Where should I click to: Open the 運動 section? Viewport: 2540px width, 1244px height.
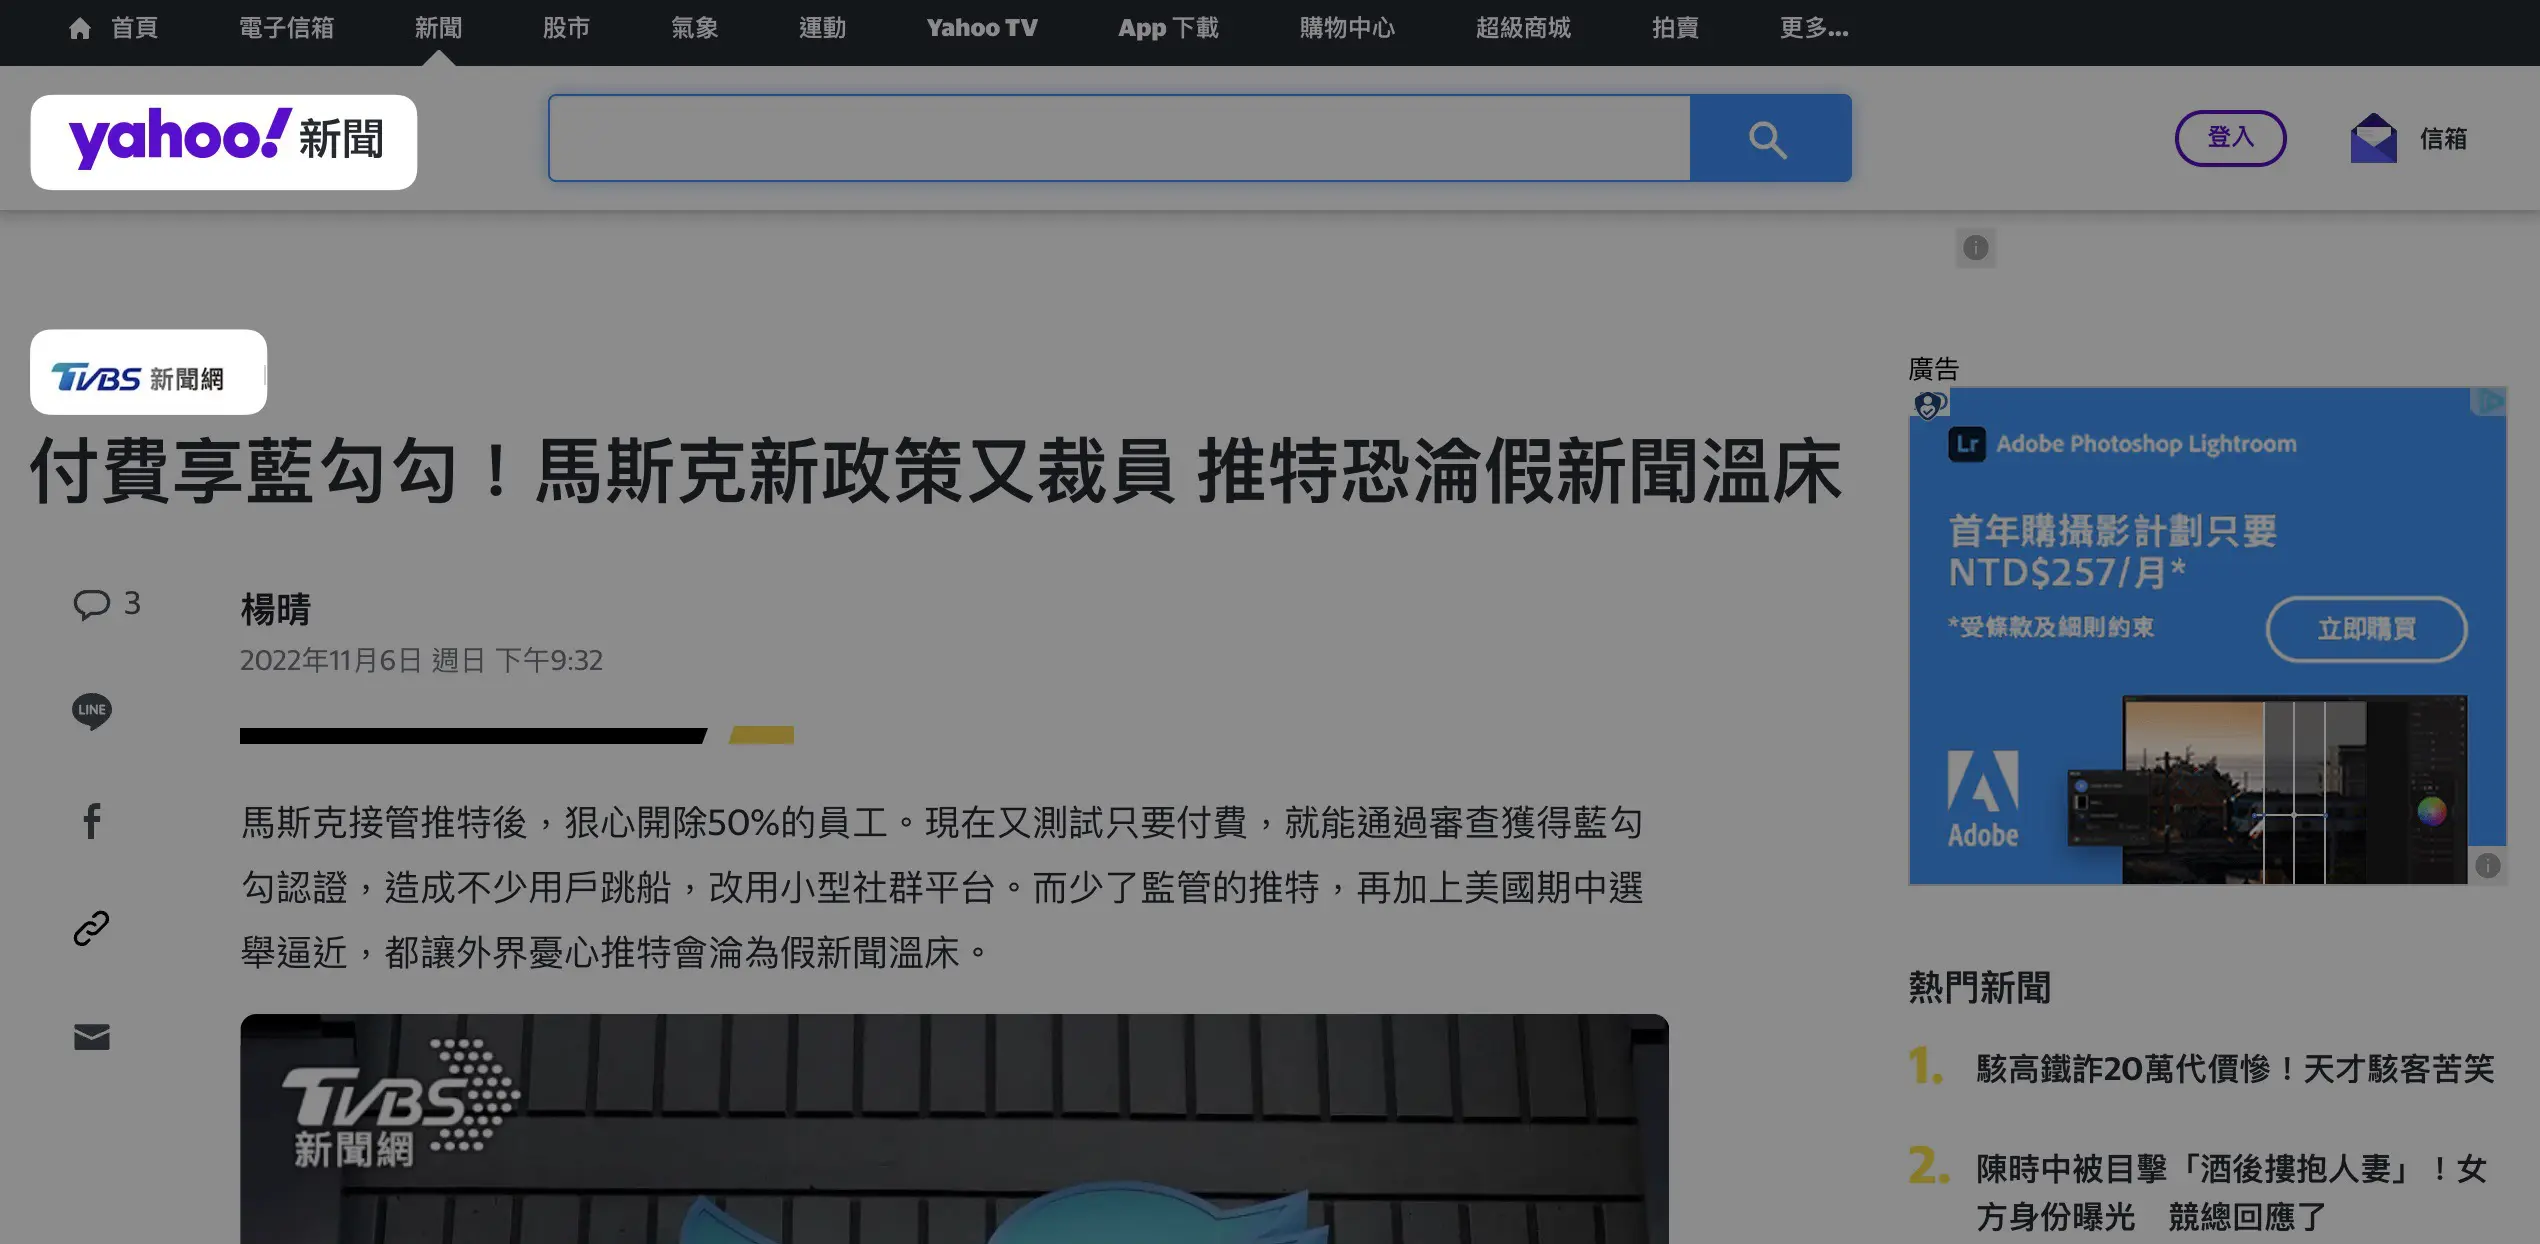click(822, 28)
